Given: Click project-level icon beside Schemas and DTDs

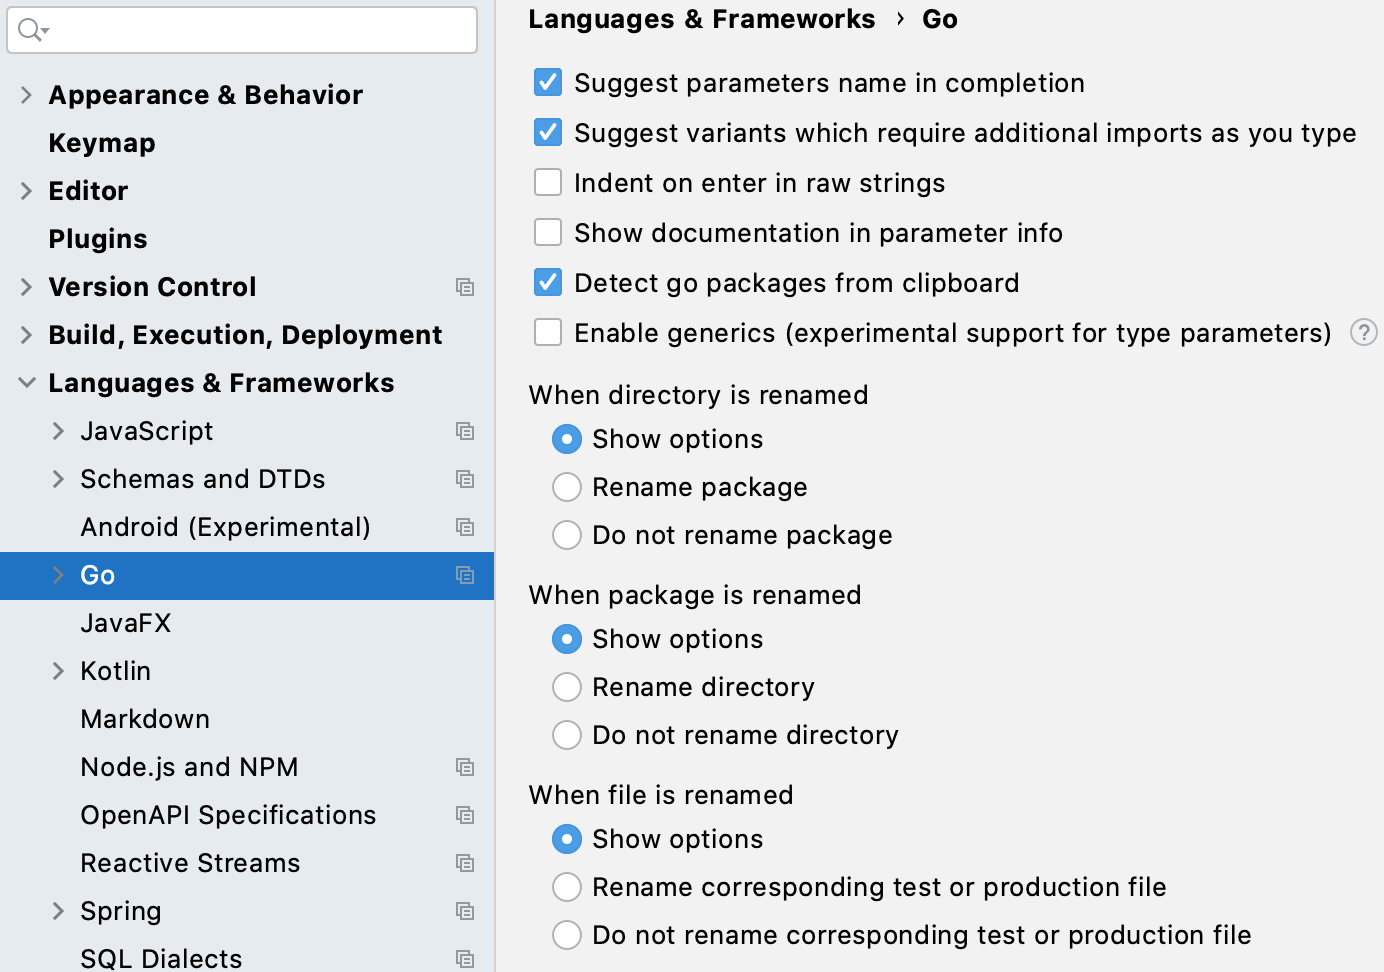Looking at the screenshot, I should pos(465,479).
